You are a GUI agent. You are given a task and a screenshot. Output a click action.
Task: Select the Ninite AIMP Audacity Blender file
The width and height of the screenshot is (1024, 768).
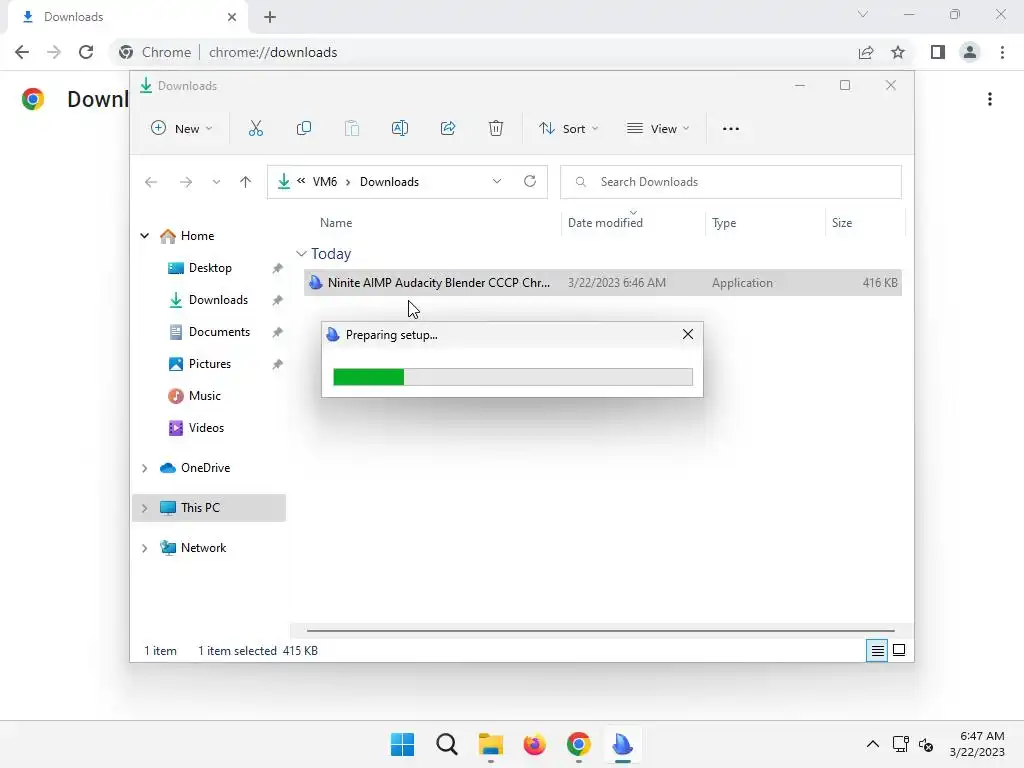pos(603,283)
